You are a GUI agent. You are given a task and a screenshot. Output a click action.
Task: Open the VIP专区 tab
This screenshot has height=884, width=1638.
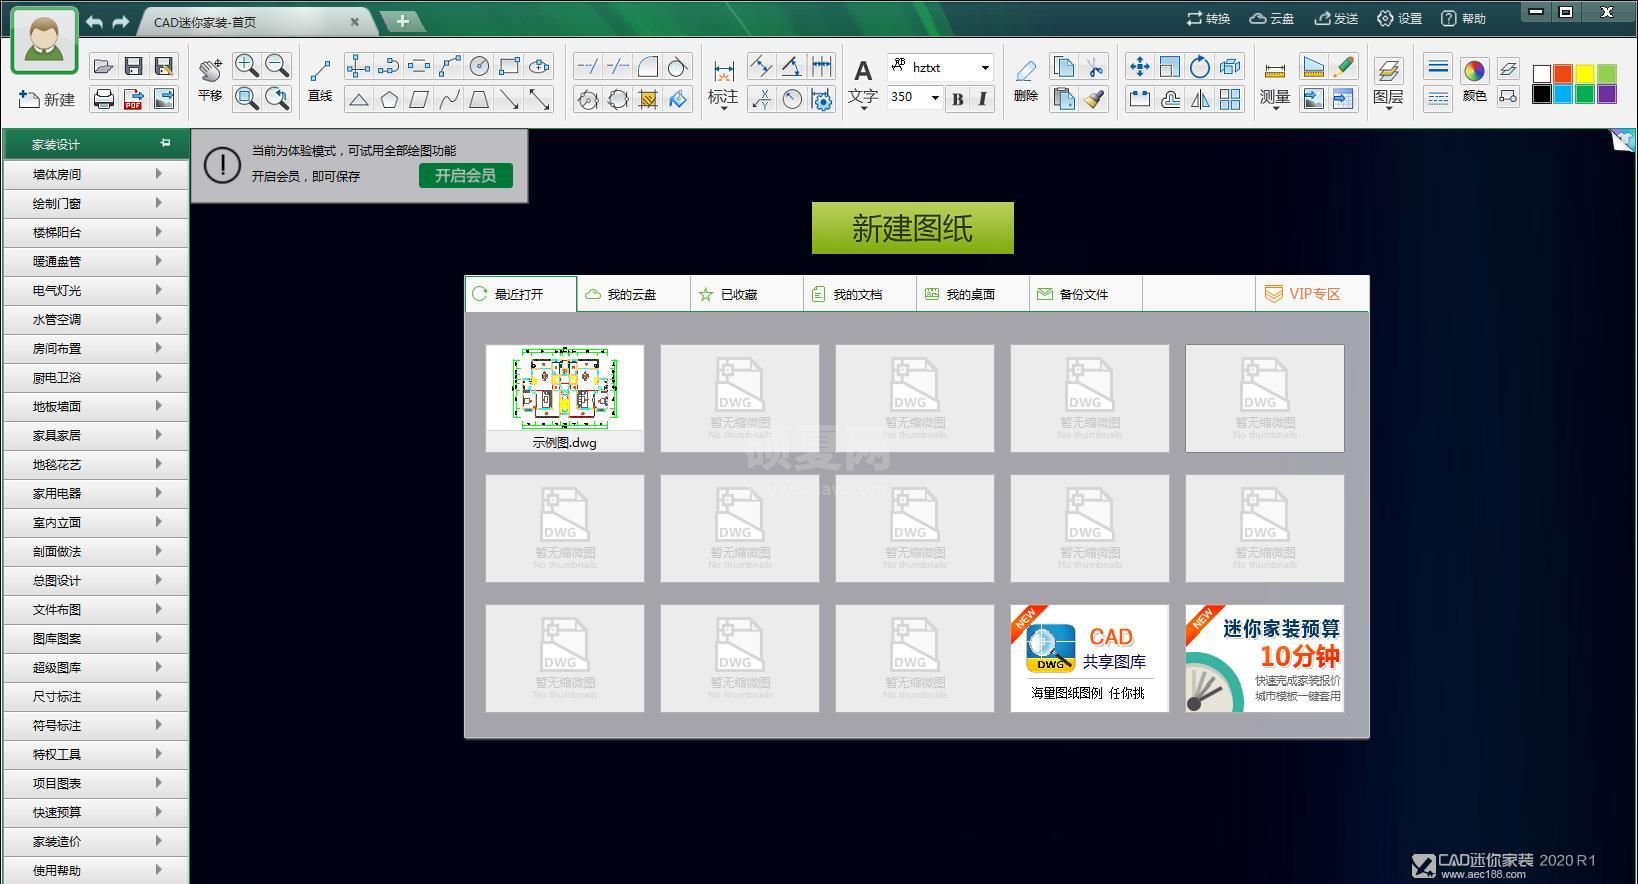[x=1312, y=294]
